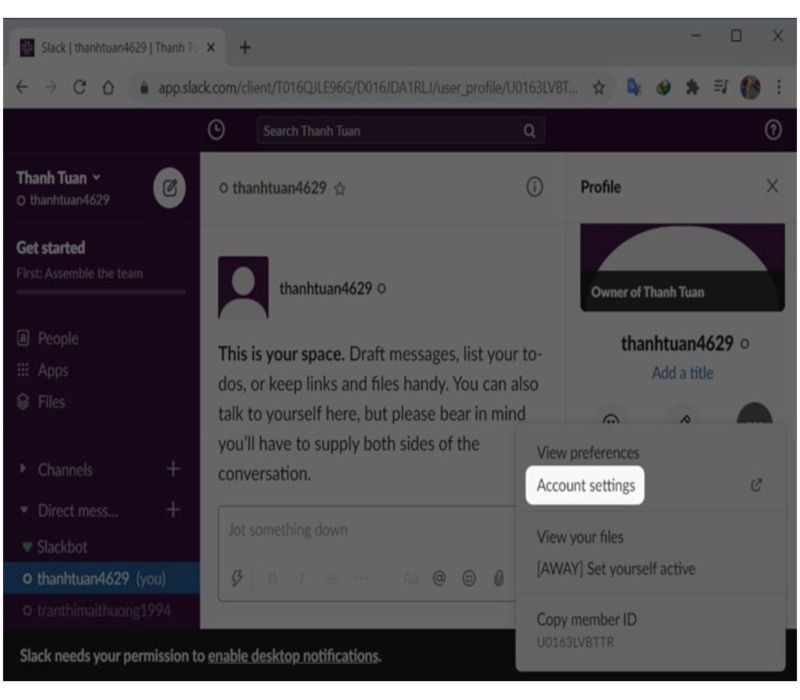Close the Profile panel
This screenshot has width=800, height=700.
click(x=772, y=186)
